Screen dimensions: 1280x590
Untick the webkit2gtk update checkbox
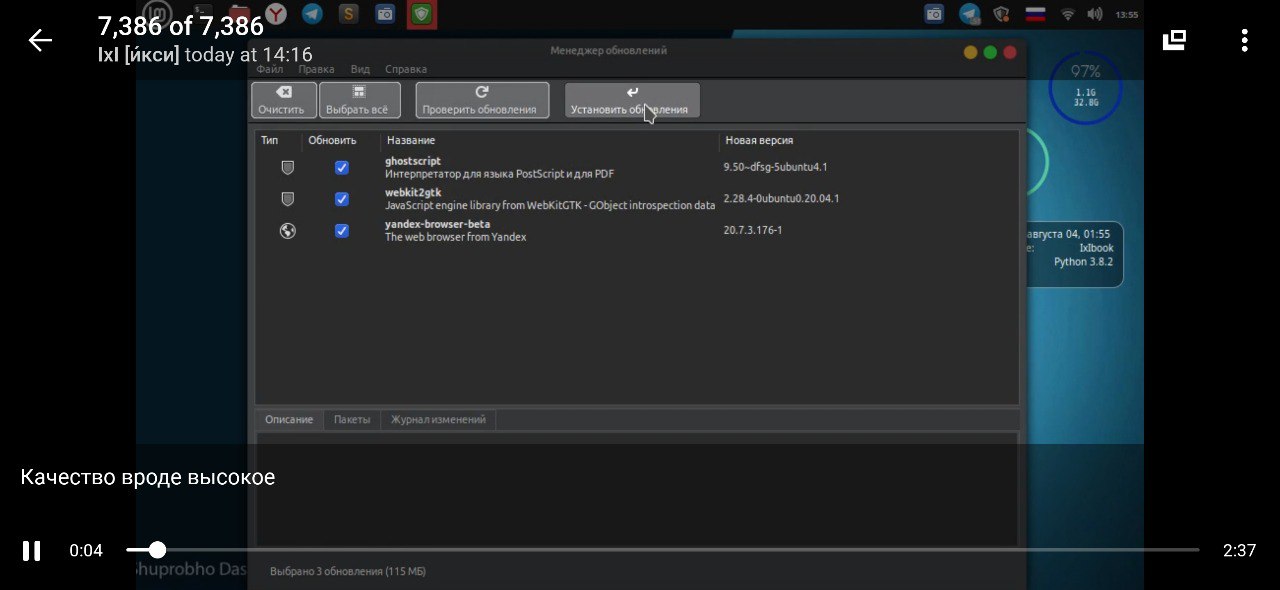(342, 199)
